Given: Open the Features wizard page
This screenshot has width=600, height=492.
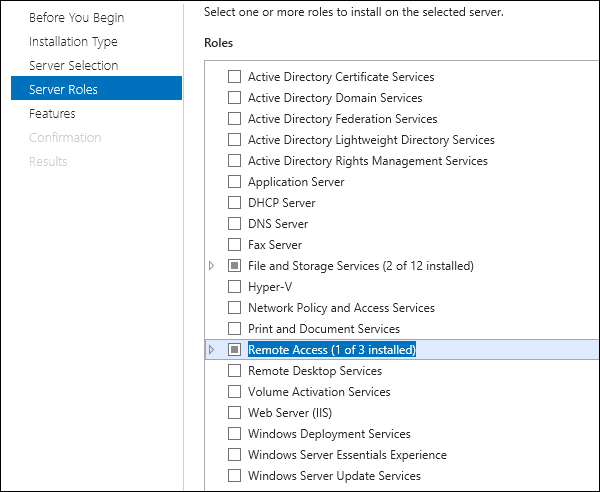Looking at the screenshot, I should click(x=52, y=114).
